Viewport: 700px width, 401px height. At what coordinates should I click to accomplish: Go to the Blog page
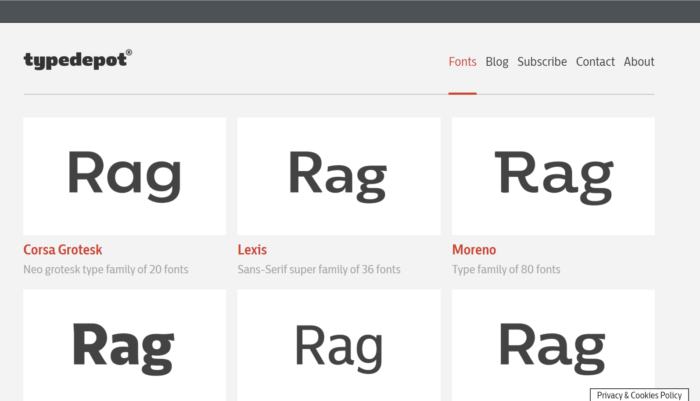497,62
